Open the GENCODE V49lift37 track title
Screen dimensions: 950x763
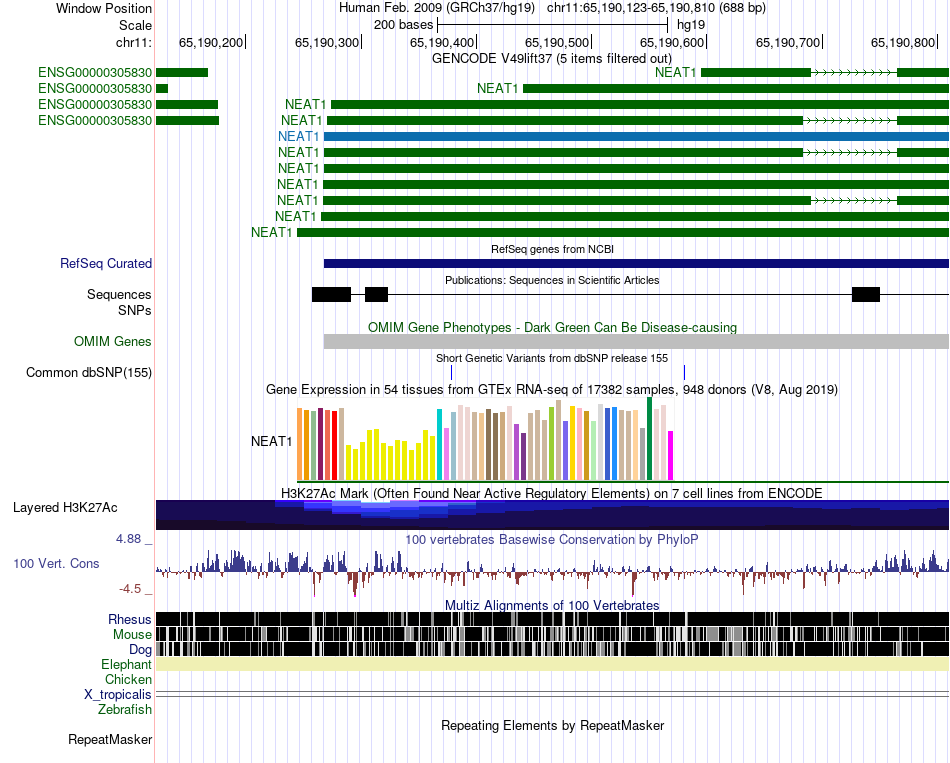pyautogui.click(x=552, y=59)
